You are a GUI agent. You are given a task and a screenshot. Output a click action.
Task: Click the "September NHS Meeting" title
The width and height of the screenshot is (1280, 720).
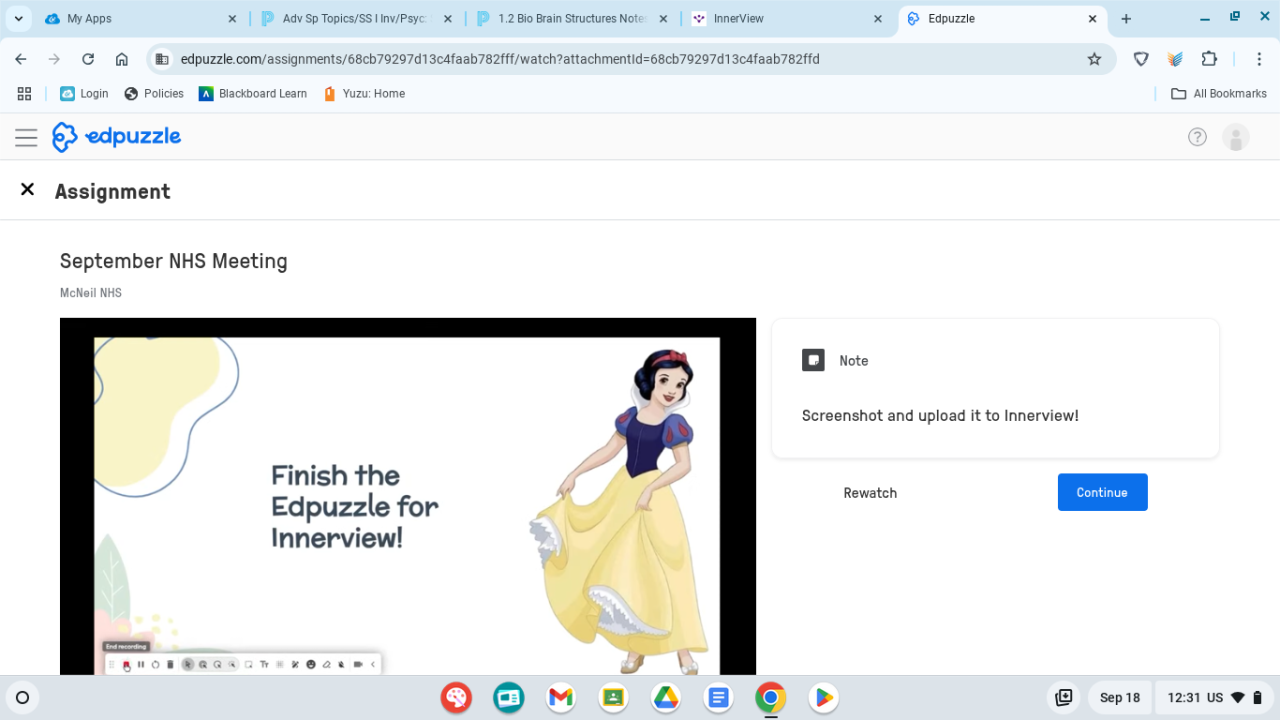pyautogui.click(x=174, y=261)
